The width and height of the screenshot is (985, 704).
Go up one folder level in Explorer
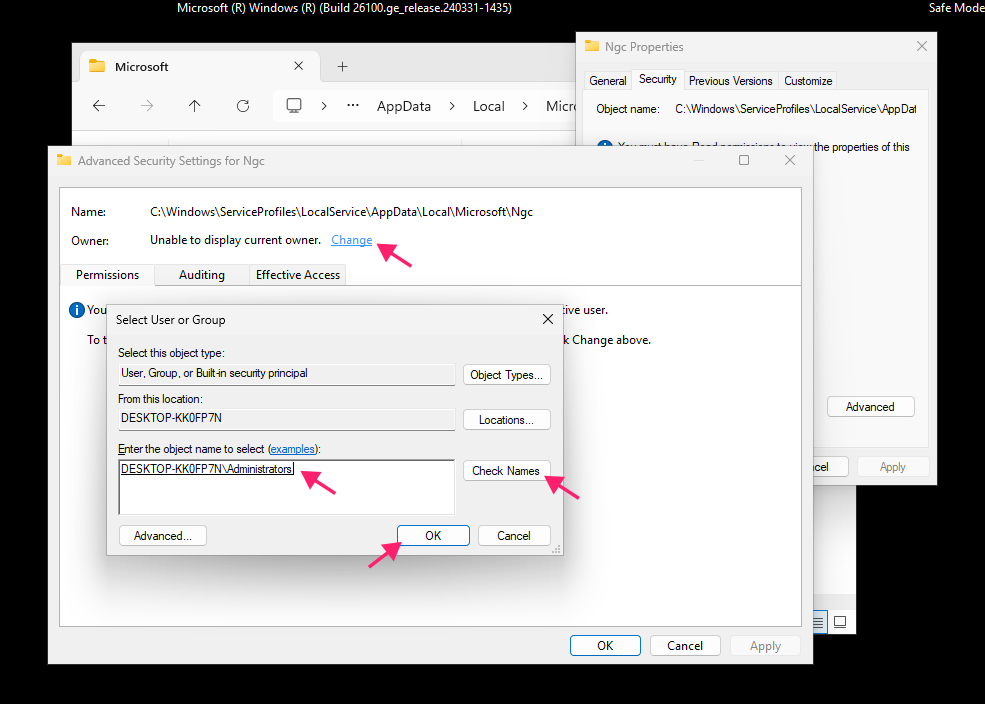click(195, 106)
